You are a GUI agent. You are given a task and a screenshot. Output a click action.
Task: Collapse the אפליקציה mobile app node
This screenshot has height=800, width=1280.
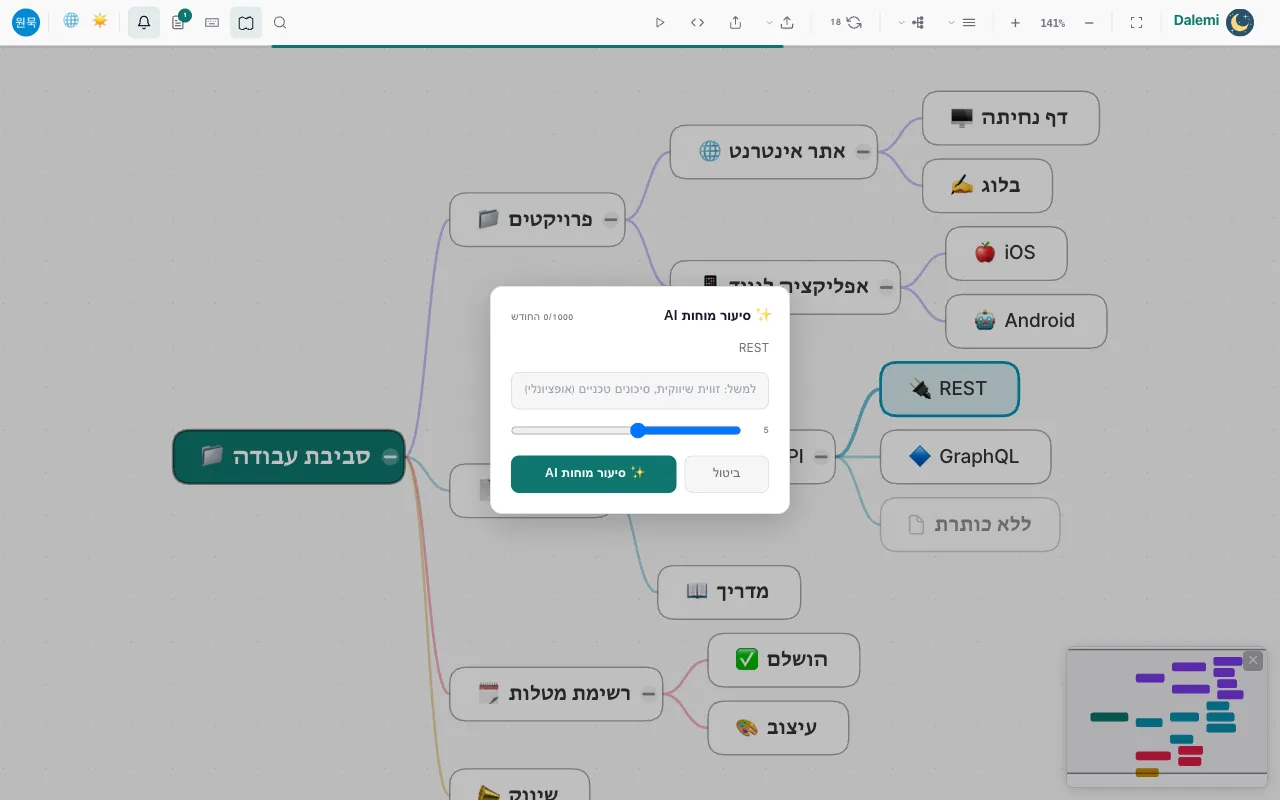(886, 287)
